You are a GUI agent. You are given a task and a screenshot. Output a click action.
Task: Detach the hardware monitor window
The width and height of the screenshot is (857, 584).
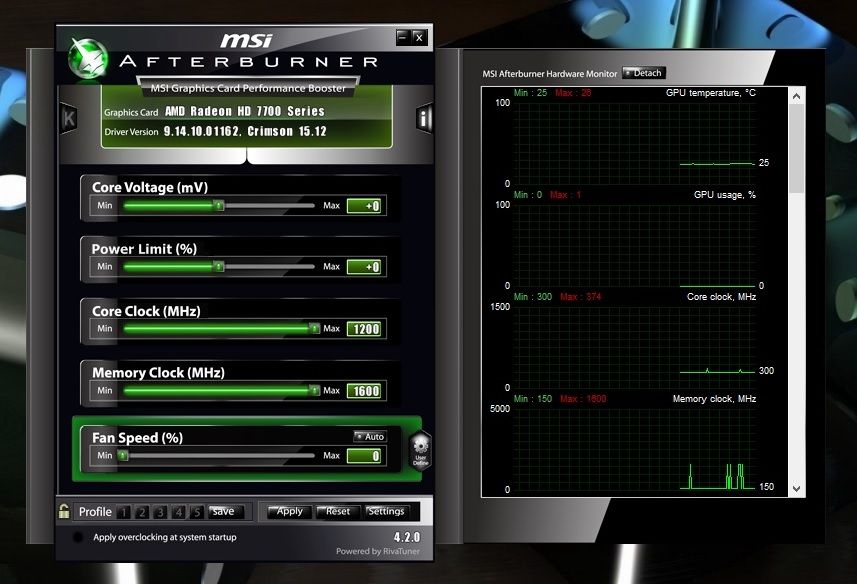click(644, 73)
